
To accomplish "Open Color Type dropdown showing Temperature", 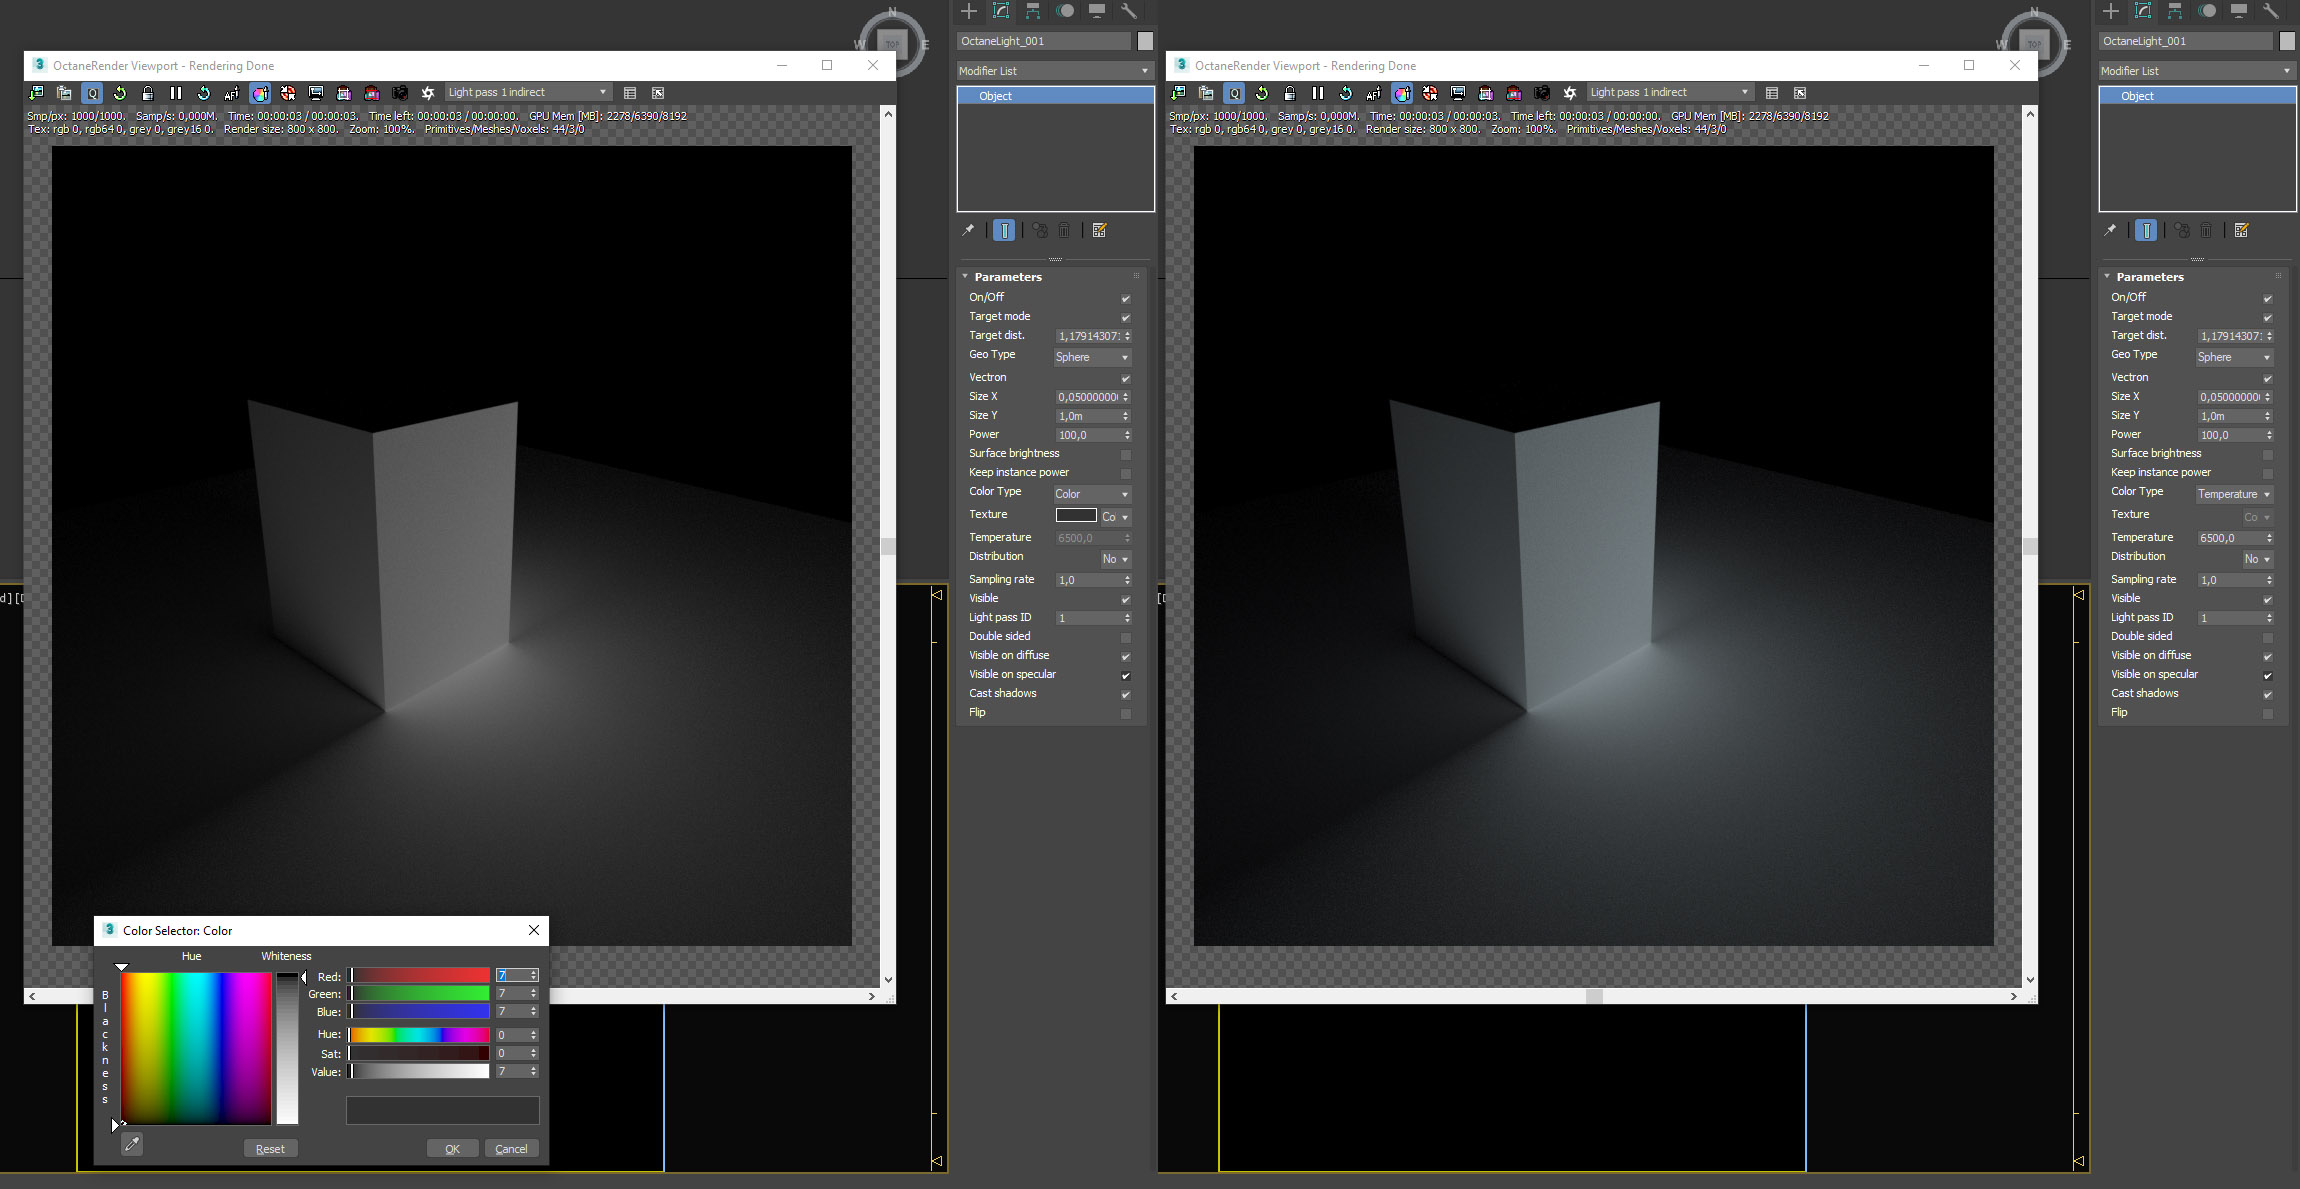I will pos(2234,494).
